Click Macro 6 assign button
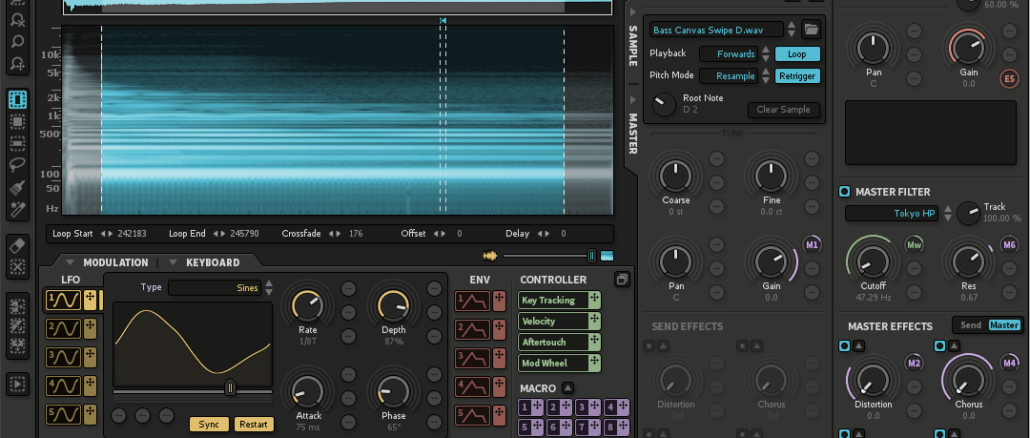 559,427
